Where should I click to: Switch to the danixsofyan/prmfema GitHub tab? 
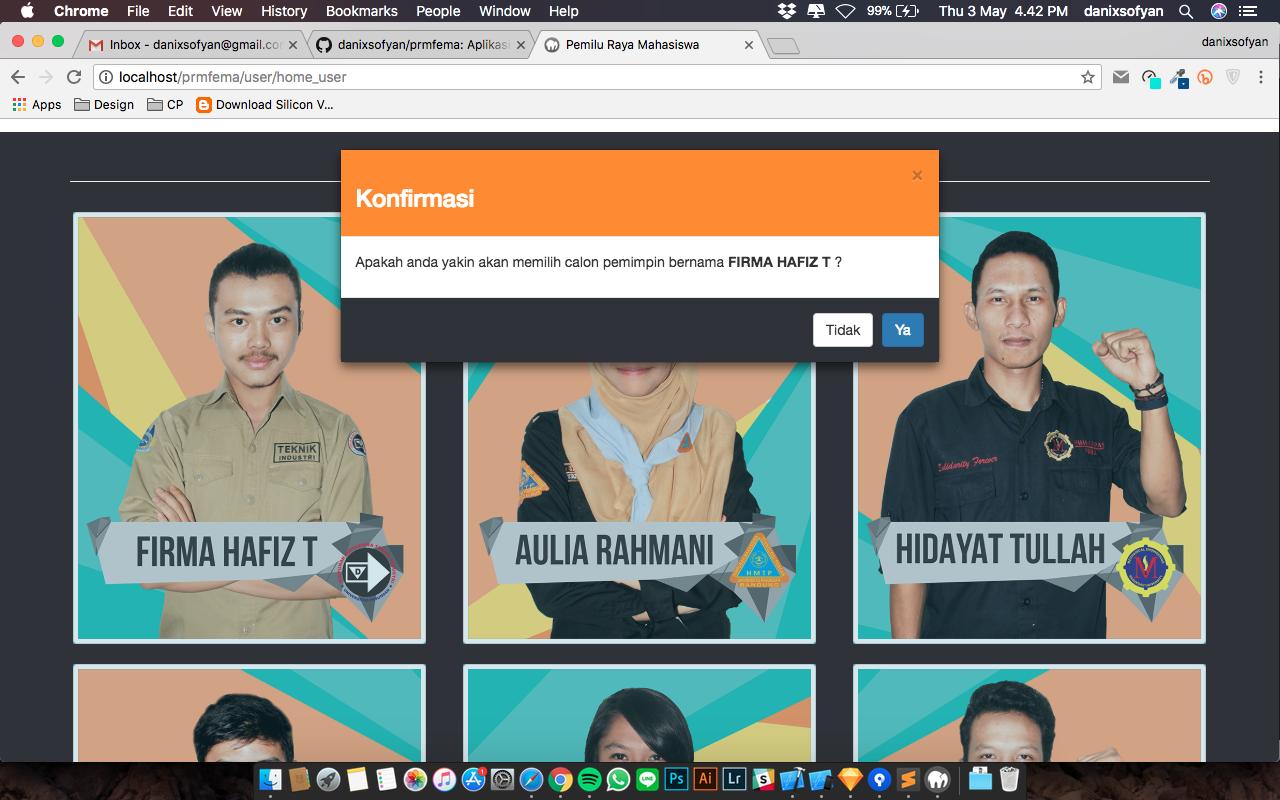[420, 45]
